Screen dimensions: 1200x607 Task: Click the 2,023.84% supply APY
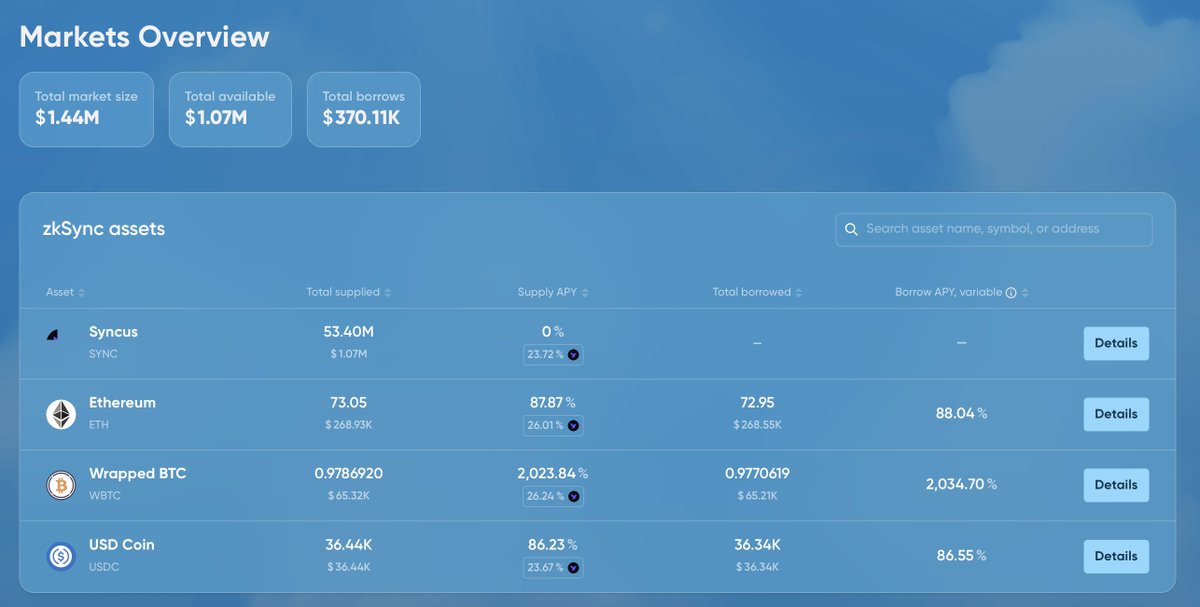coord(553,474)
